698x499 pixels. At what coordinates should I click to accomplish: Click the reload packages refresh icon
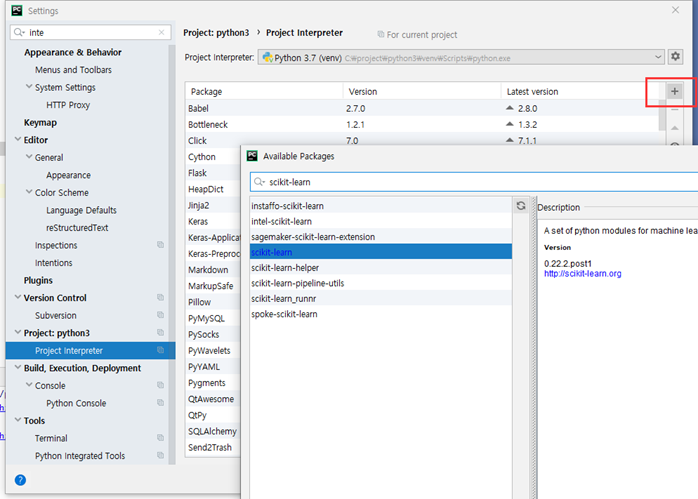520,206
